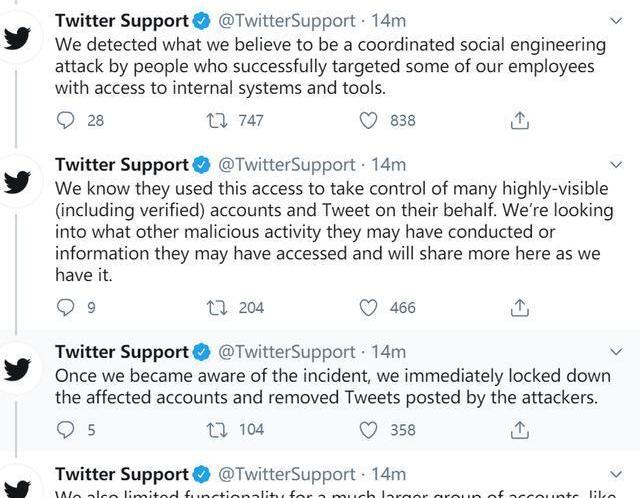Open options chevron on the third tweet
The height and width of the screenshot is (498, 640).
click(616, 351)
